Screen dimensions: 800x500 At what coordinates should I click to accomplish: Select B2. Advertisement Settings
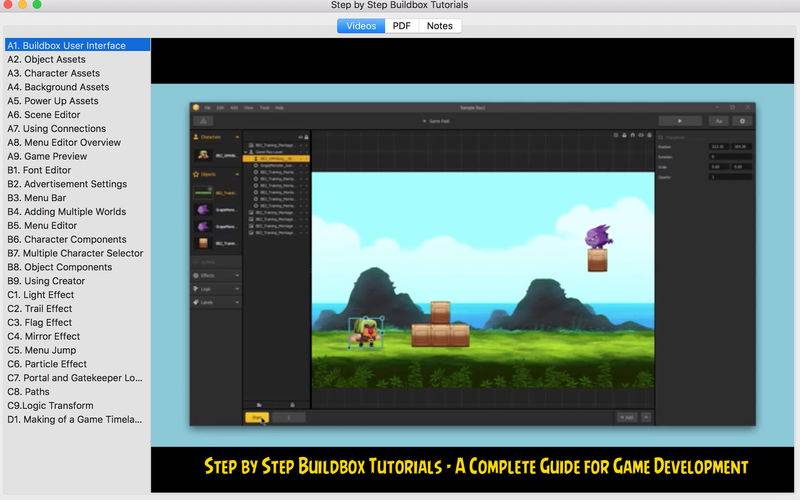pos(78,184)
